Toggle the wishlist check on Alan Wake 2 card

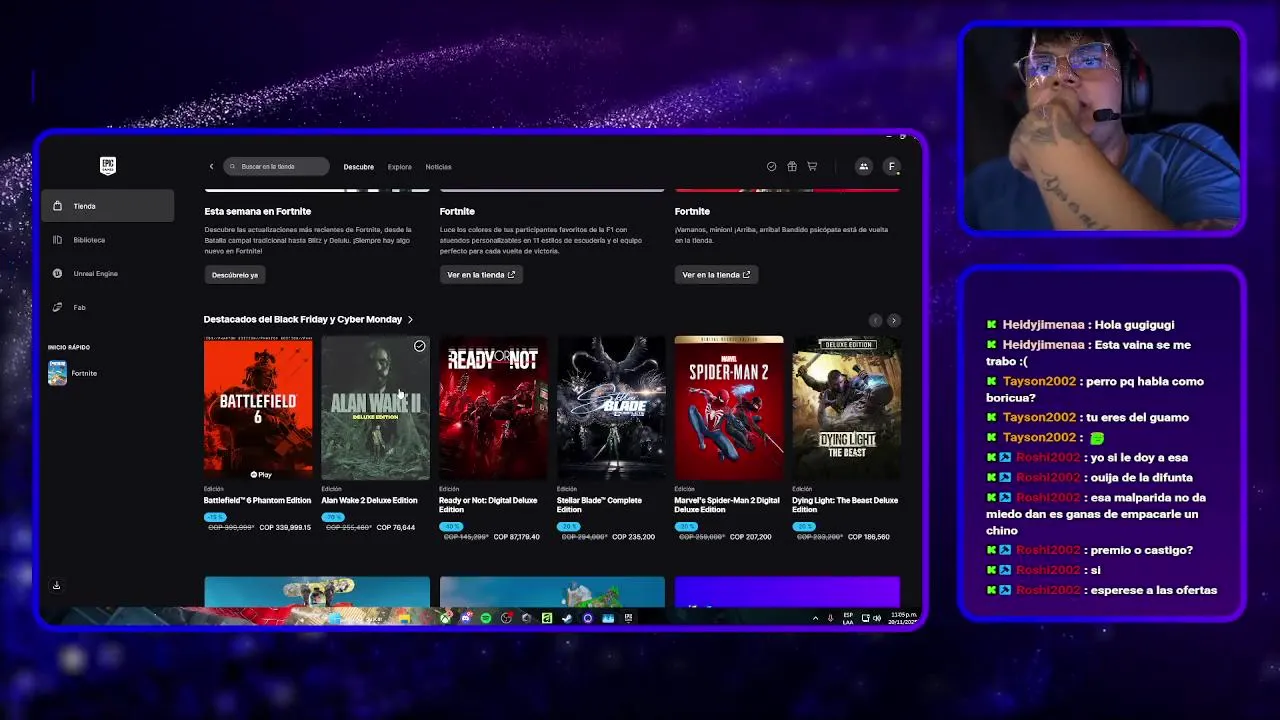420,346
